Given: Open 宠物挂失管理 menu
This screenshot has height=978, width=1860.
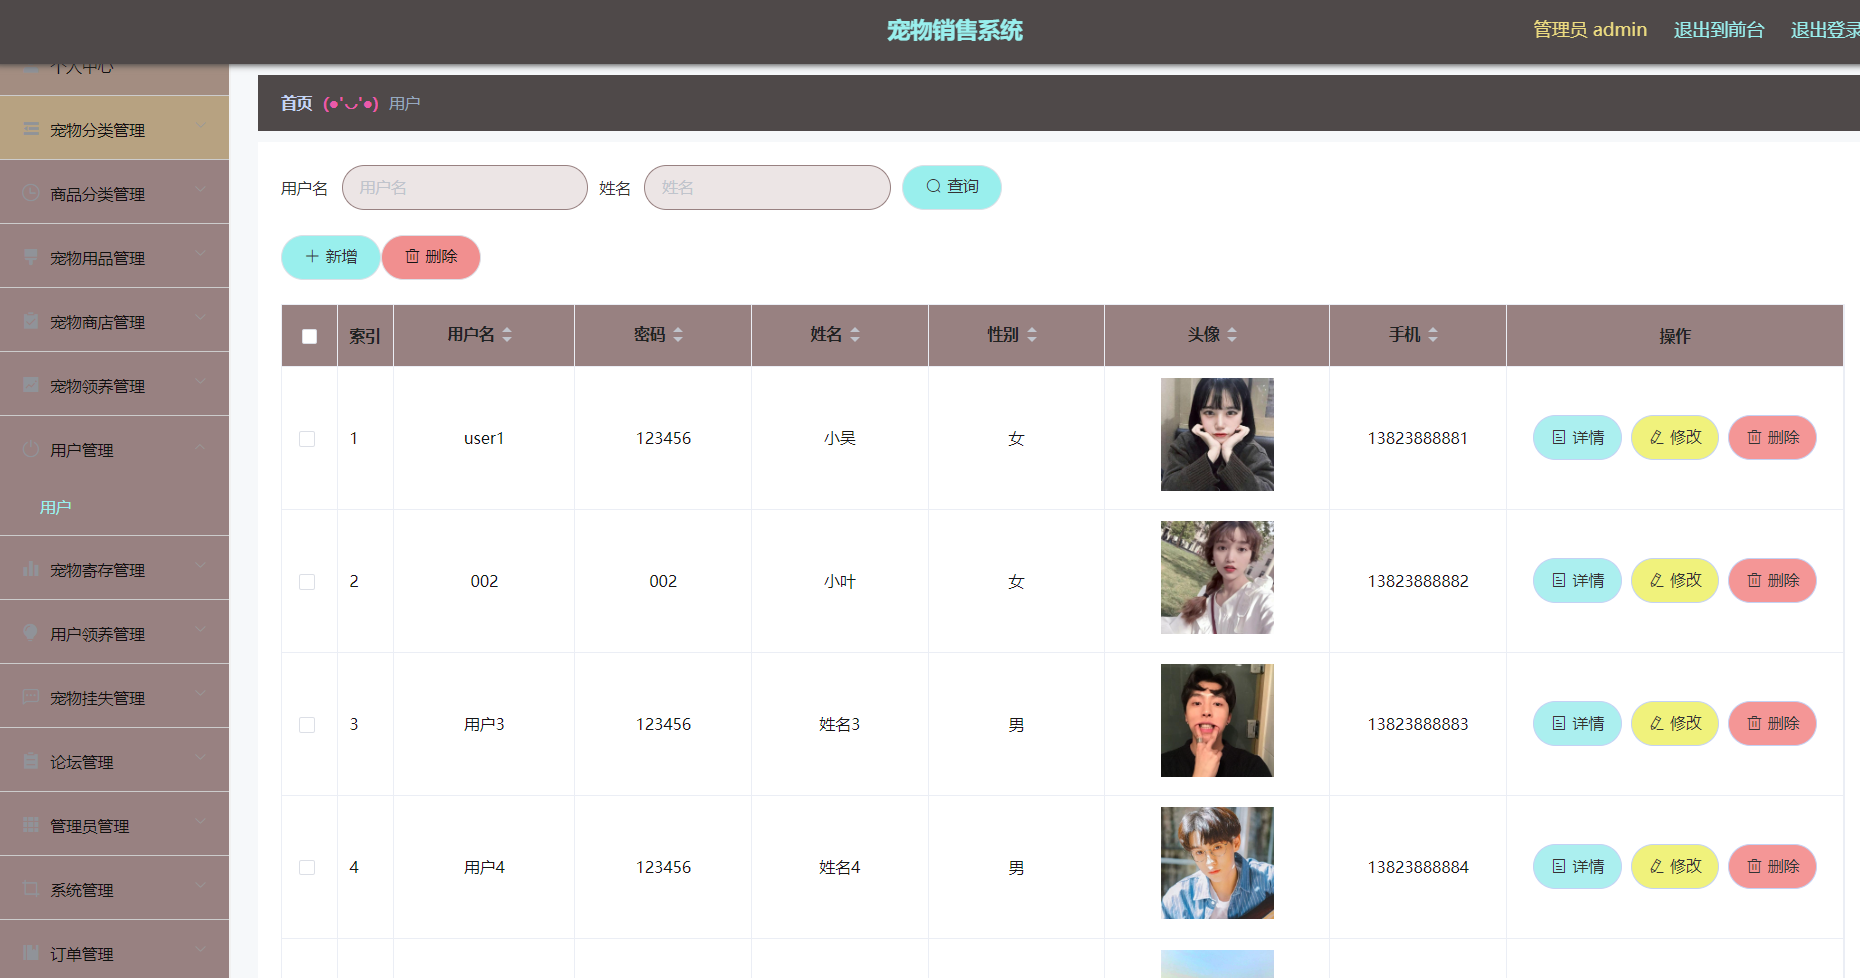Looking at the screenshot, I should 114,696.
